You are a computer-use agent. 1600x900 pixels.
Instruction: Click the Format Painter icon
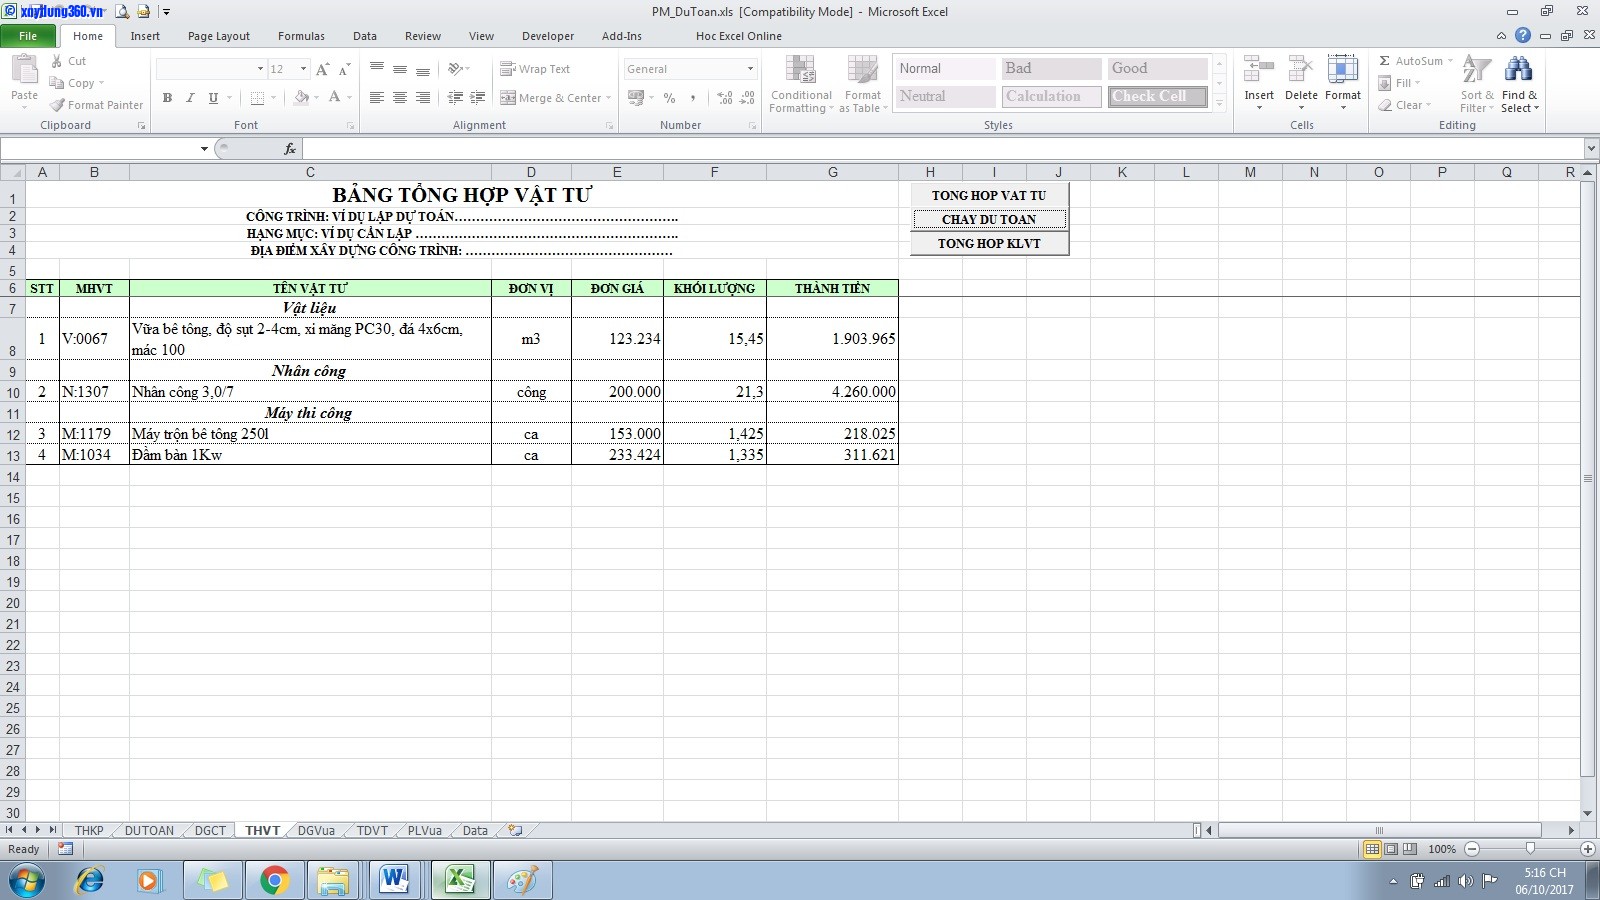[58, 105]
